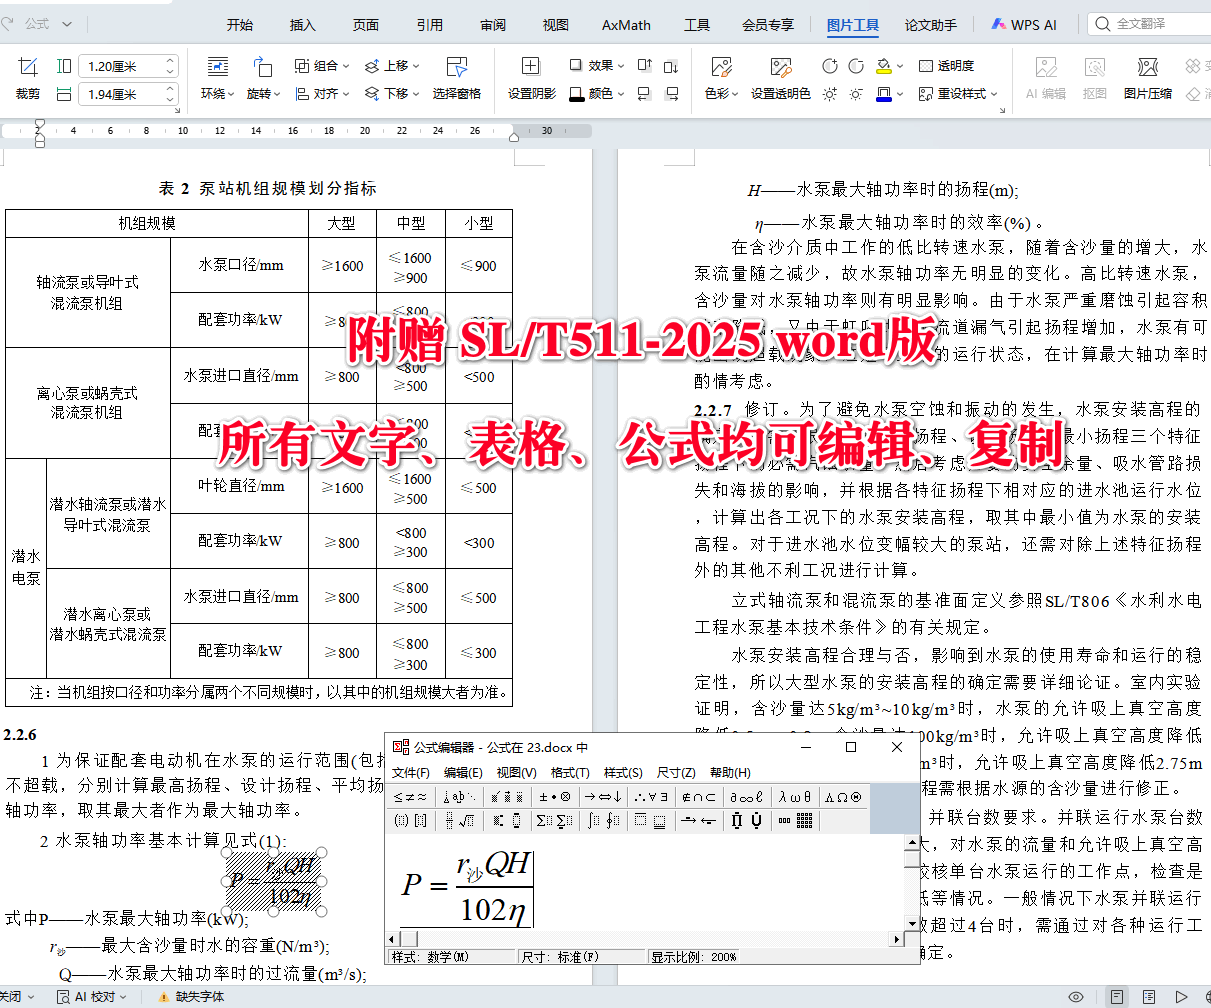Open arrow symbols palette (→⇔↓) in equation editor

click(604, 797)
